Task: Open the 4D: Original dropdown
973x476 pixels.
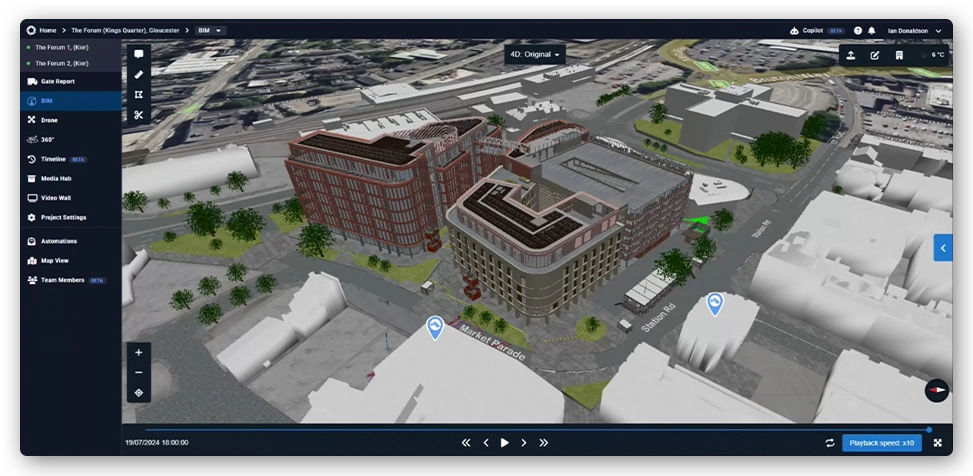Action: click(534, 55)
